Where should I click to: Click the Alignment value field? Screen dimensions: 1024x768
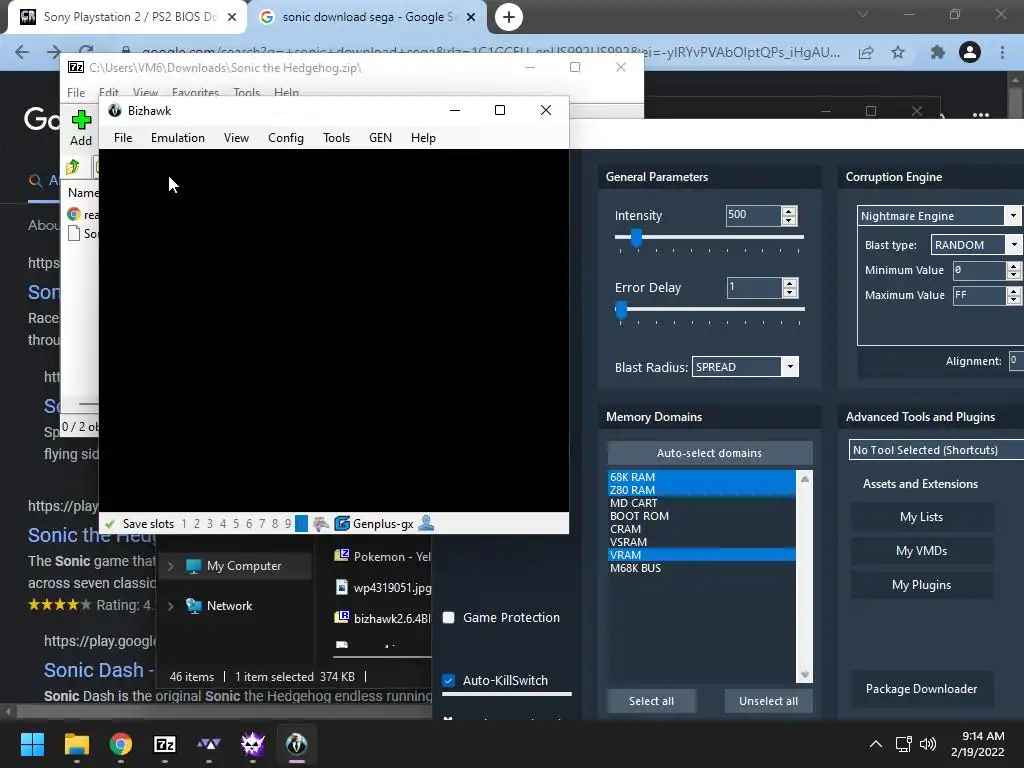[x=1016, y=360]
